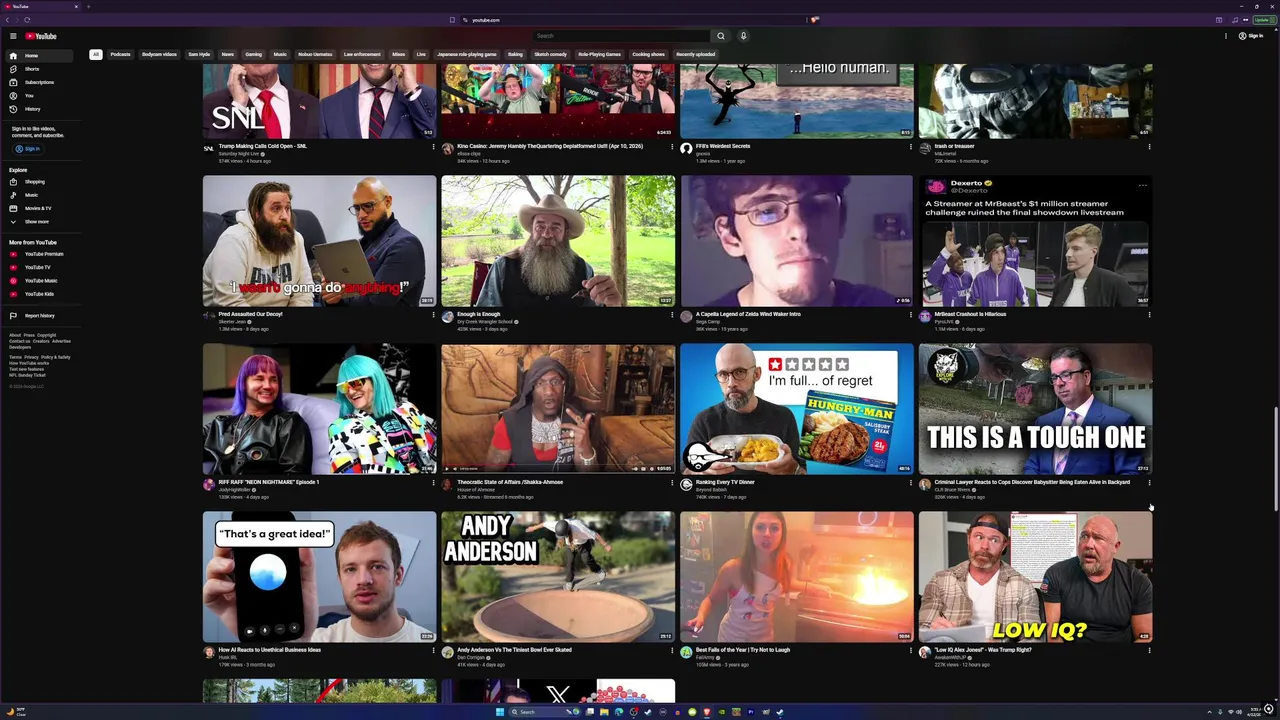Open Criminal Lawyer Reacts video title

[x=1032, y=482]
